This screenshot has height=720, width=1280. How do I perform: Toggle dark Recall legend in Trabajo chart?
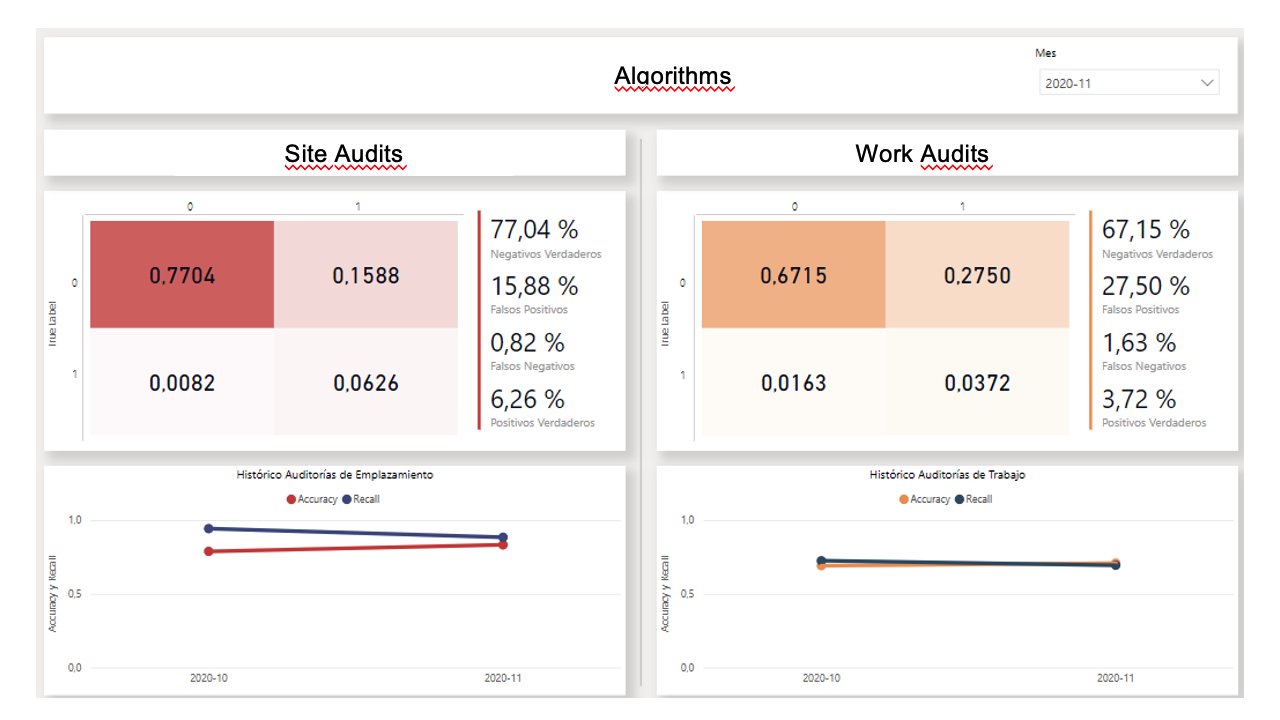tap(973, 499)
